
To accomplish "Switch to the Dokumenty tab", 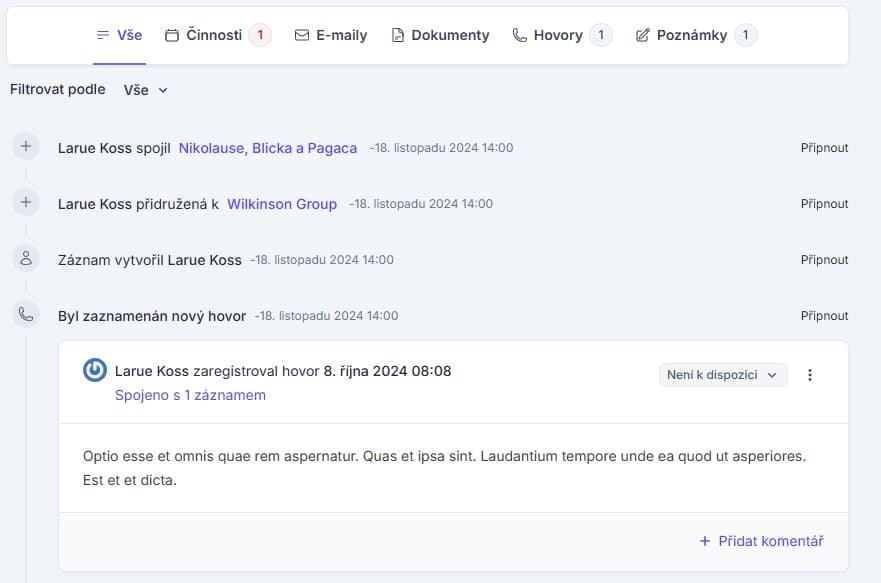I will [x=440, y=35].
